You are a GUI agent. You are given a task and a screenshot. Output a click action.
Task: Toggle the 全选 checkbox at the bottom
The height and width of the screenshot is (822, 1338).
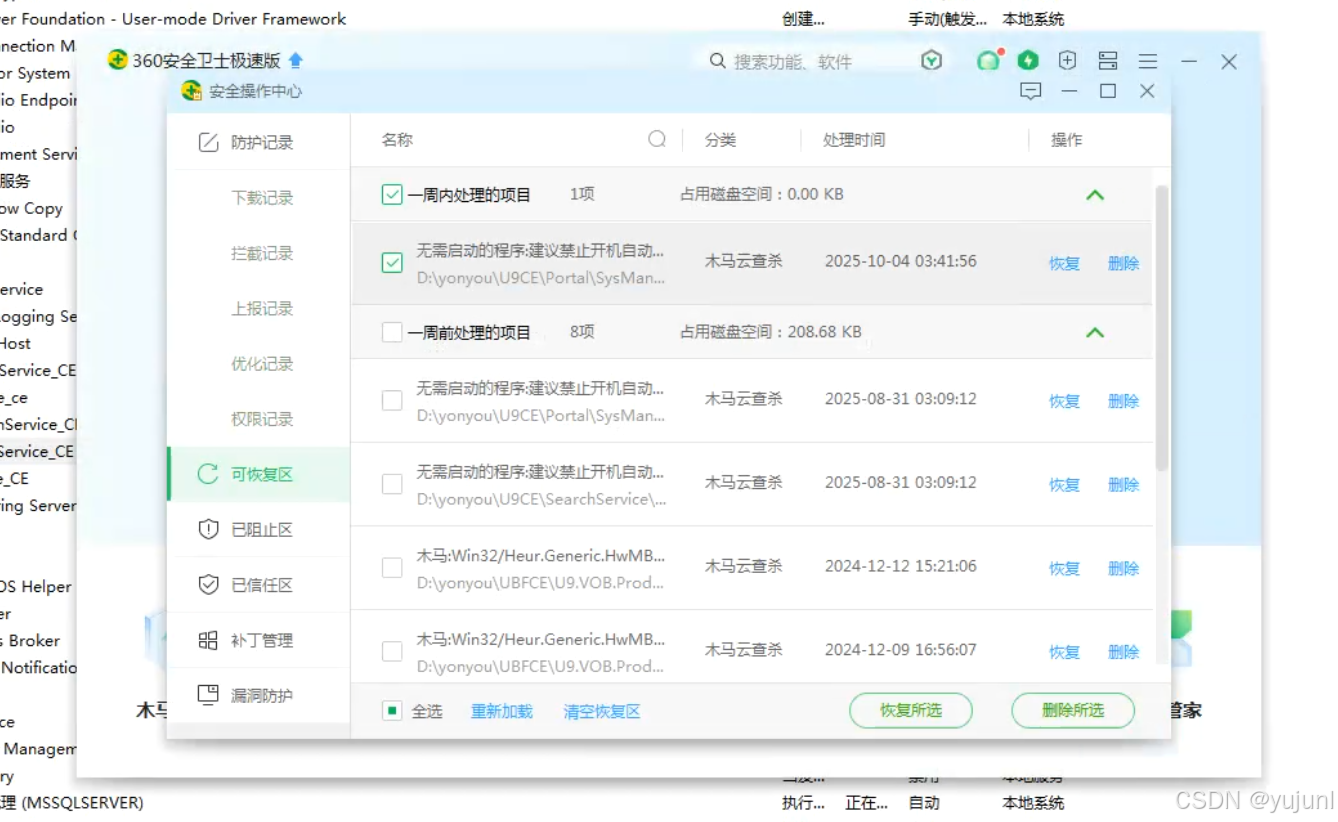pyautogui.click(x=392, y=711)
